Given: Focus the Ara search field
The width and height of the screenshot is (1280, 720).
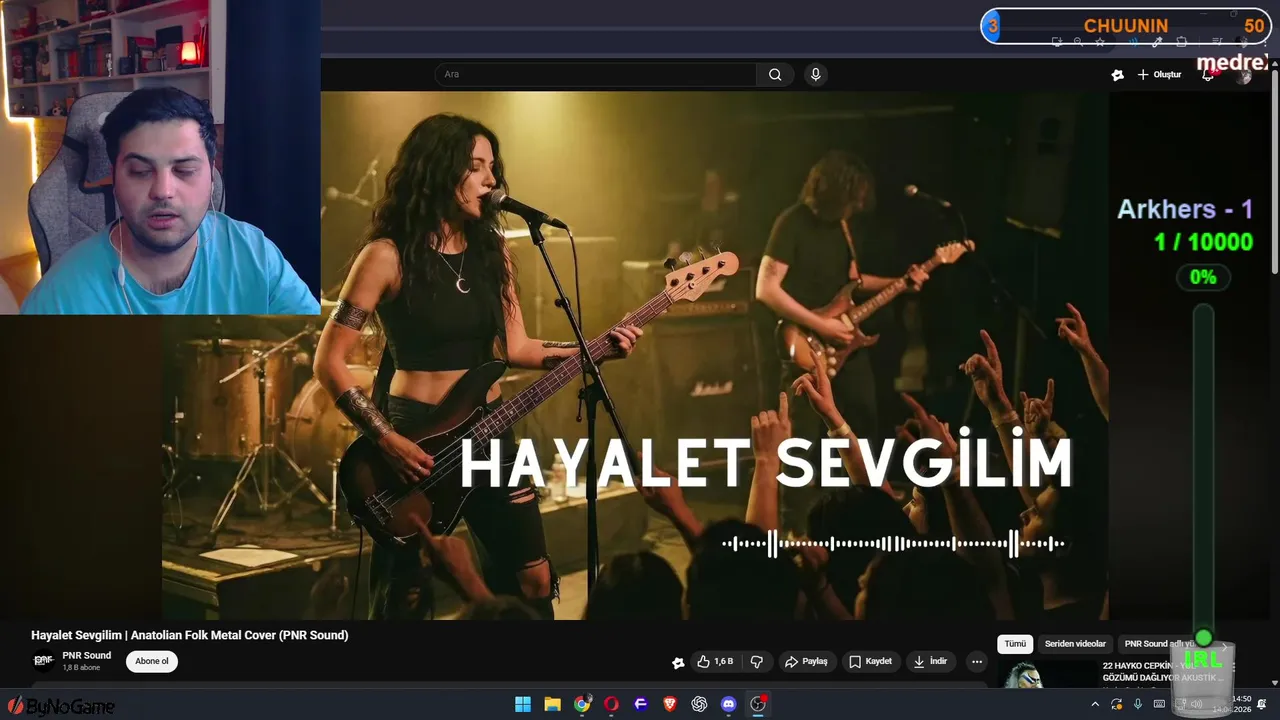Looking at the screenshot, I should pos(596,74).
